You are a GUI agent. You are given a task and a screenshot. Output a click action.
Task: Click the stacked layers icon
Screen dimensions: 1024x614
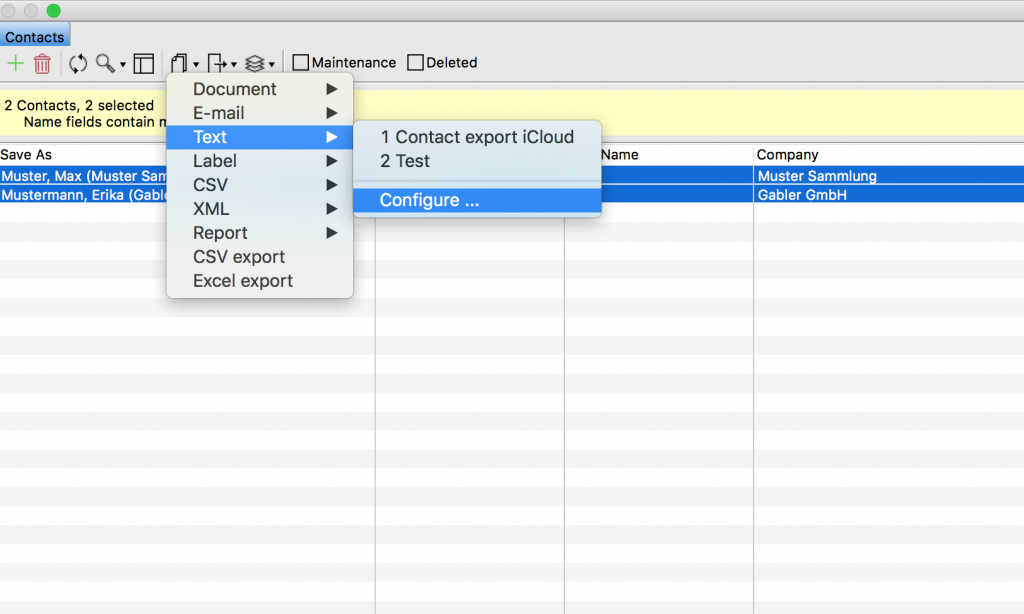(255, 63)
